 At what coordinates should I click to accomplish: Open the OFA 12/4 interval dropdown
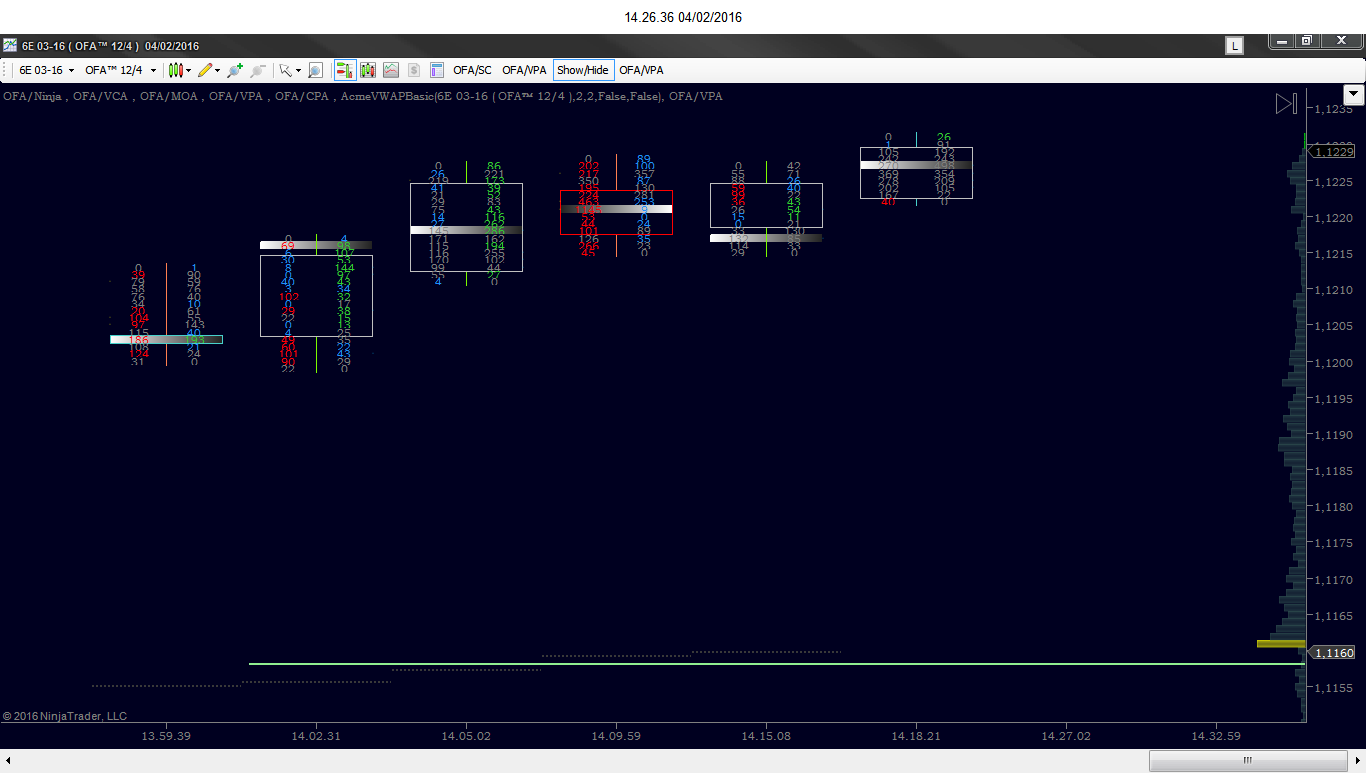[x=119, y=70]
